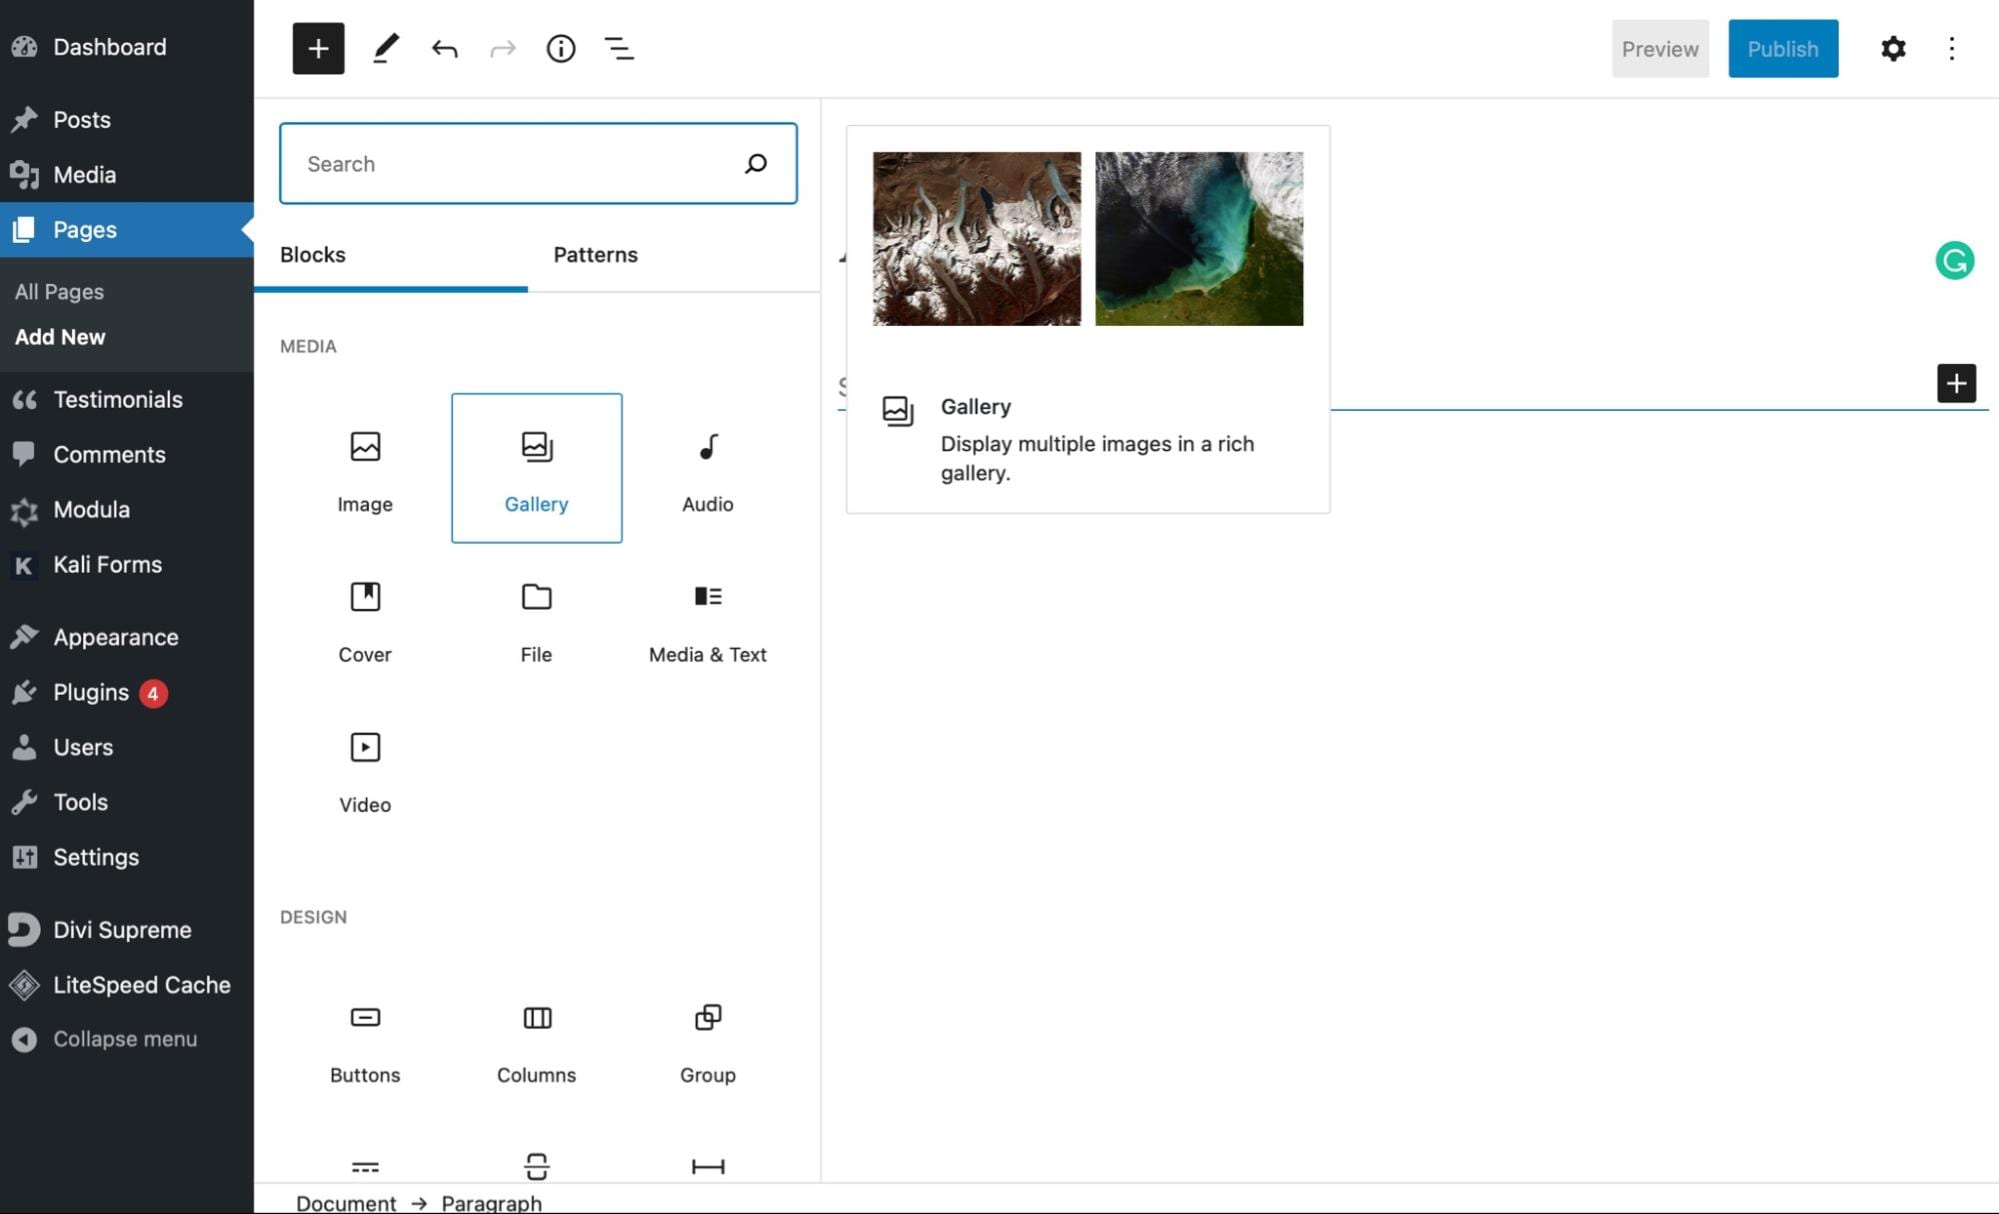This screenshot has height=1214, width=1999.
Task: Select the Buttons block
Action: 365,1040
